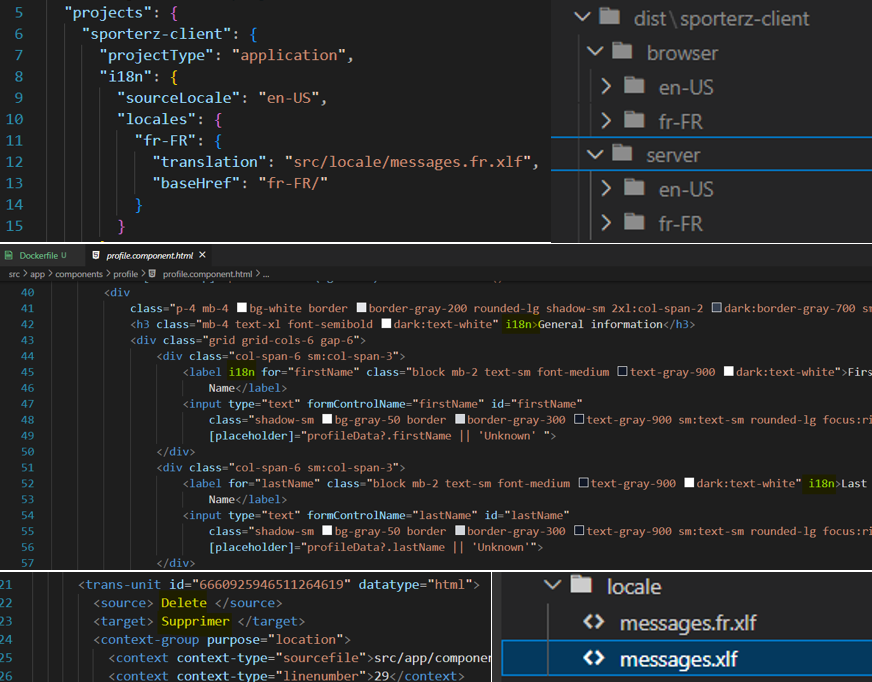
Task: Collapse the locale folder chevron
Action: pyautogui.click(x=552, y=585)
